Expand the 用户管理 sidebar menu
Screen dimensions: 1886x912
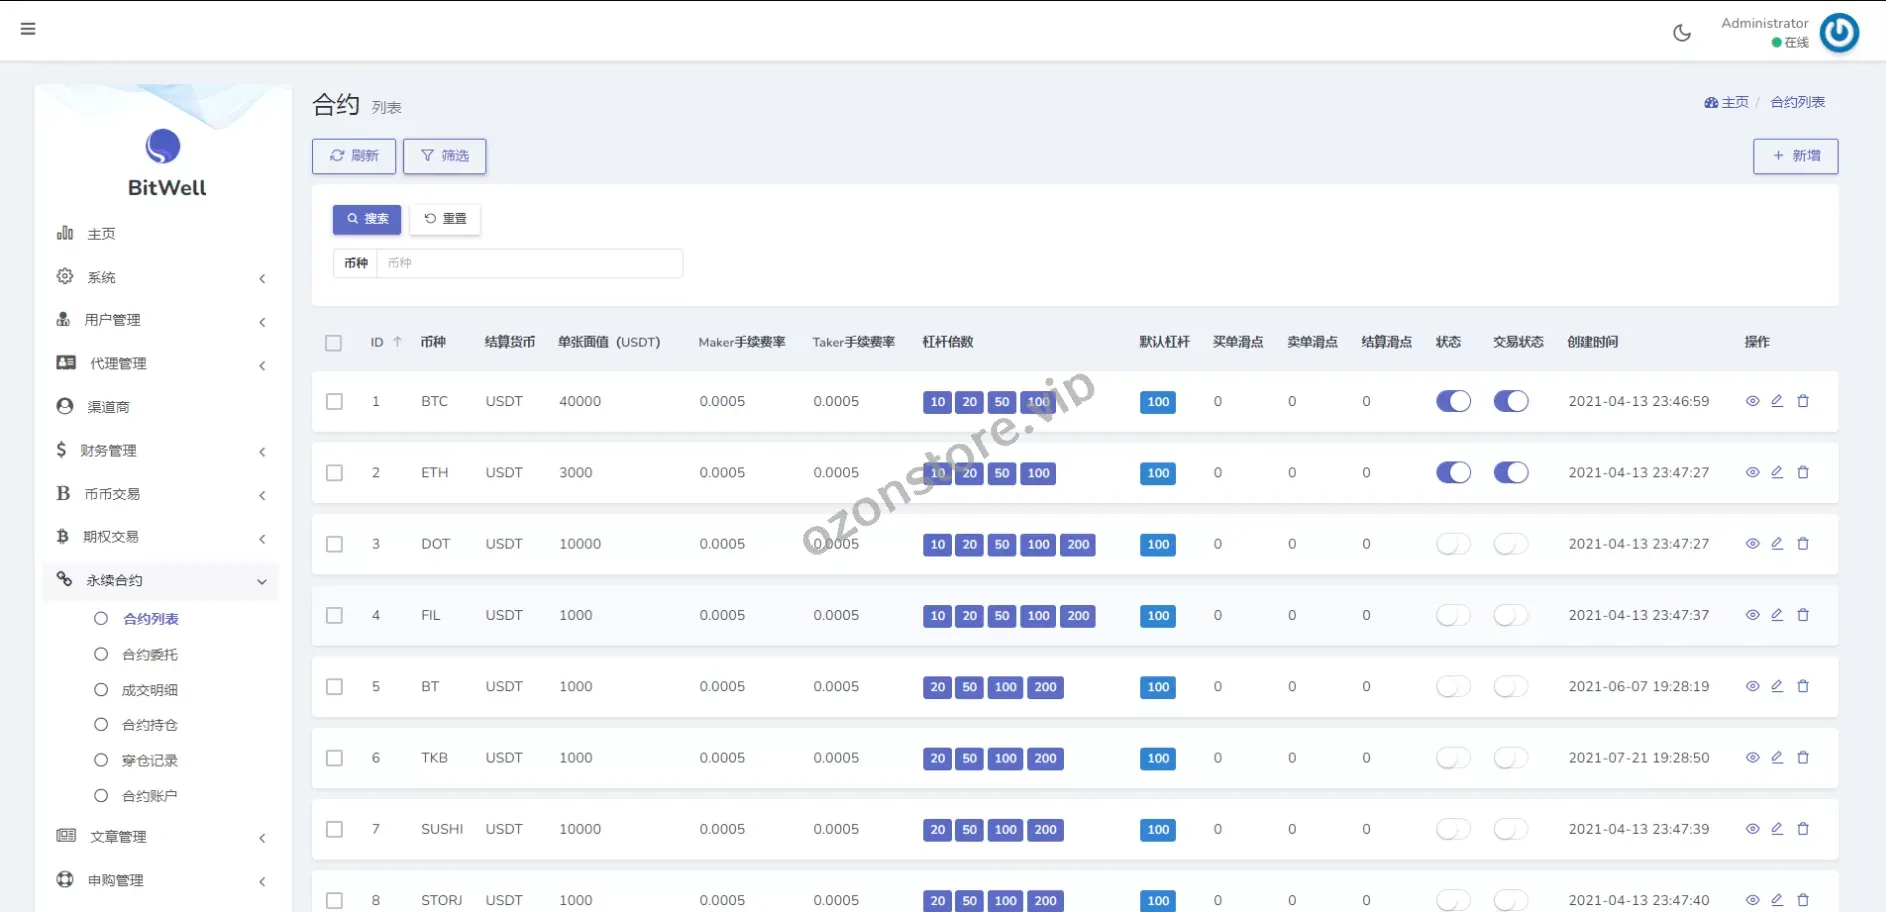coord(160,320)
